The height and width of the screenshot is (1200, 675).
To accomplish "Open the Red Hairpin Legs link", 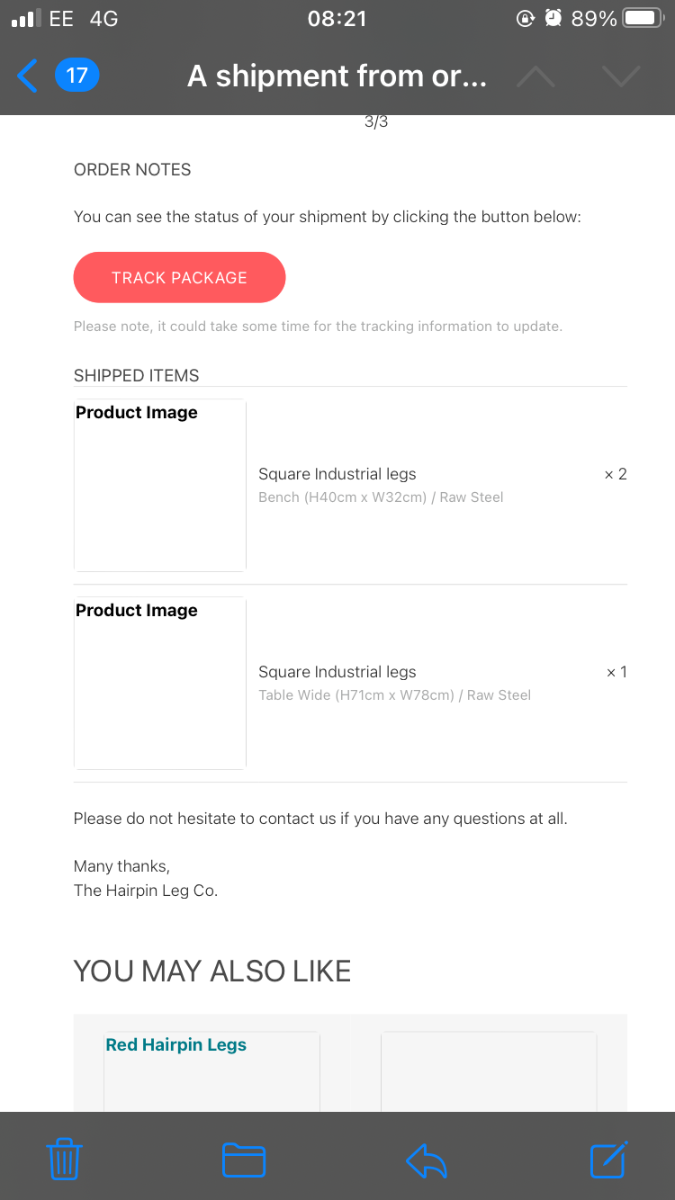I will (x=176, y=1045).
